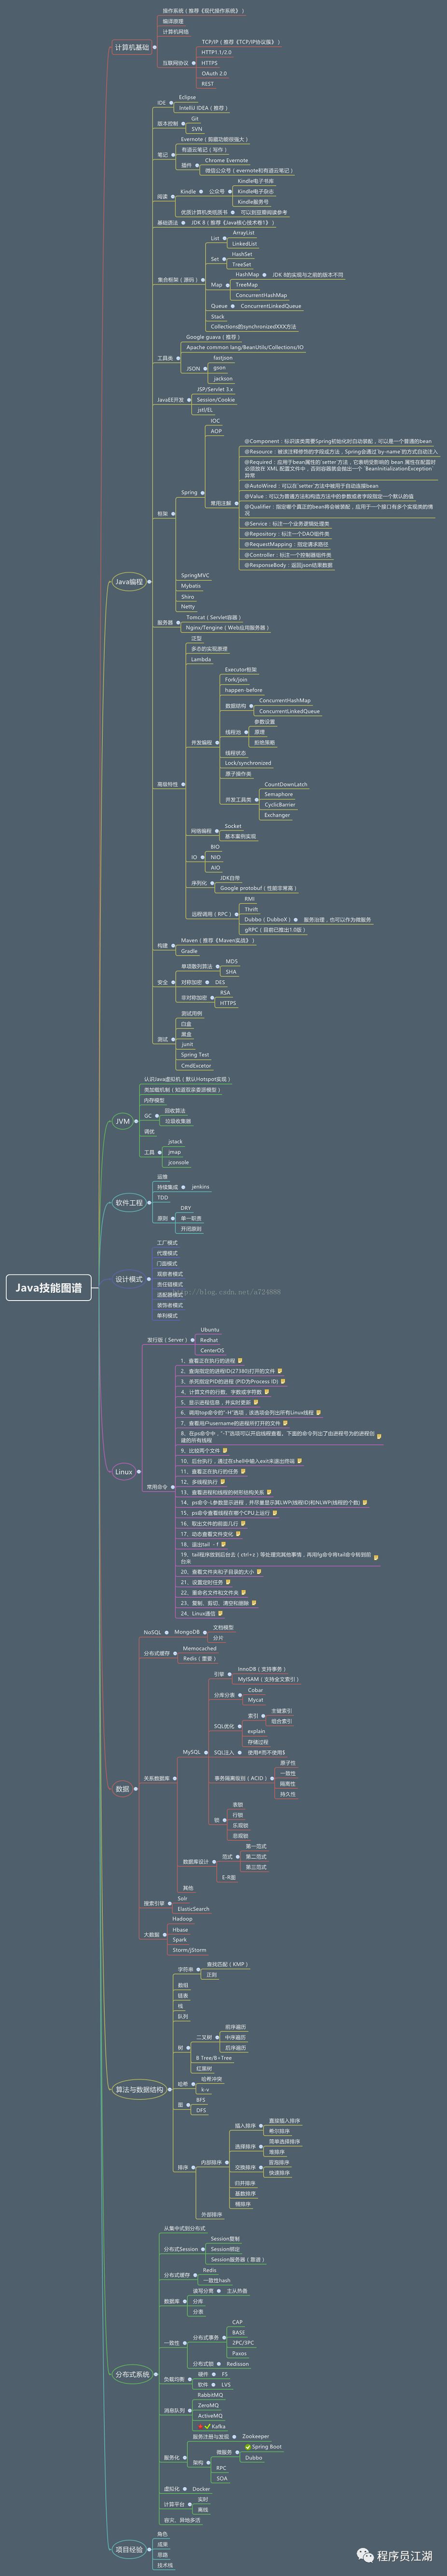Click the green checkmark beside Spring Boot

tap(247, 2446)
